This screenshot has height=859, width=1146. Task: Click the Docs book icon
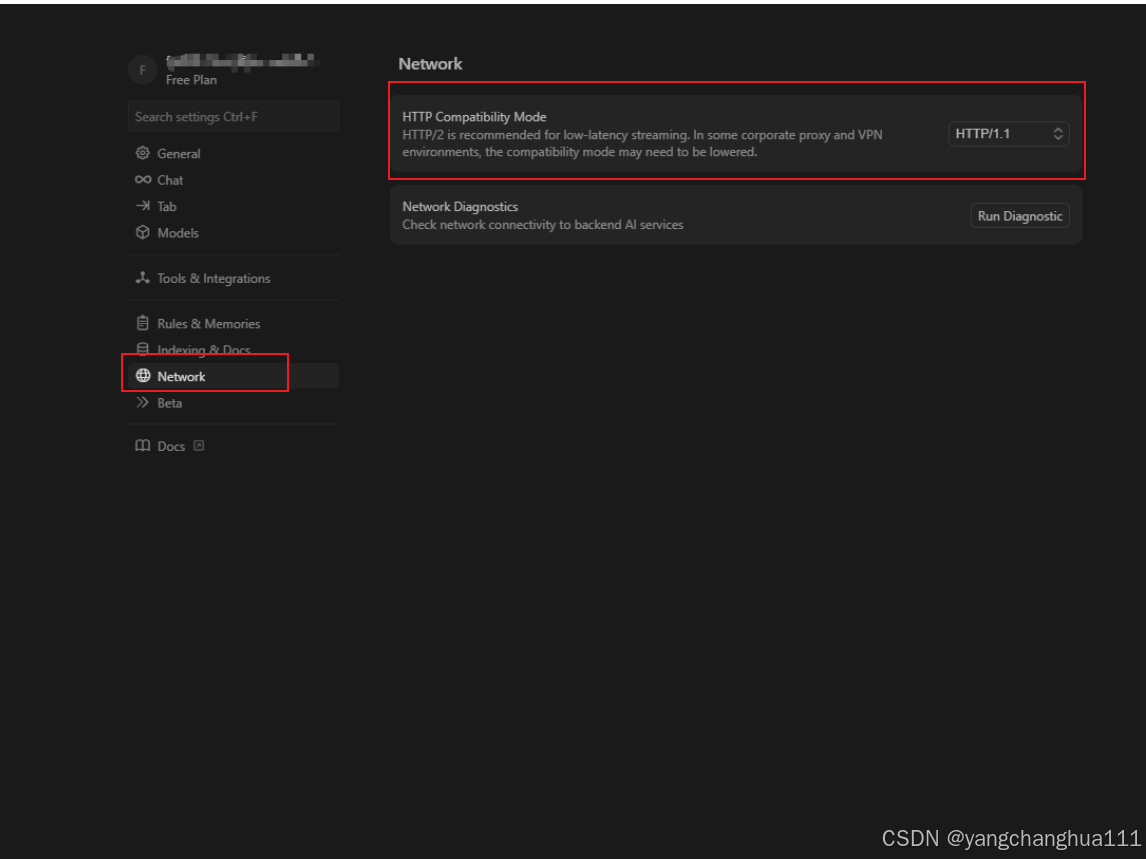tap(141, 445)
